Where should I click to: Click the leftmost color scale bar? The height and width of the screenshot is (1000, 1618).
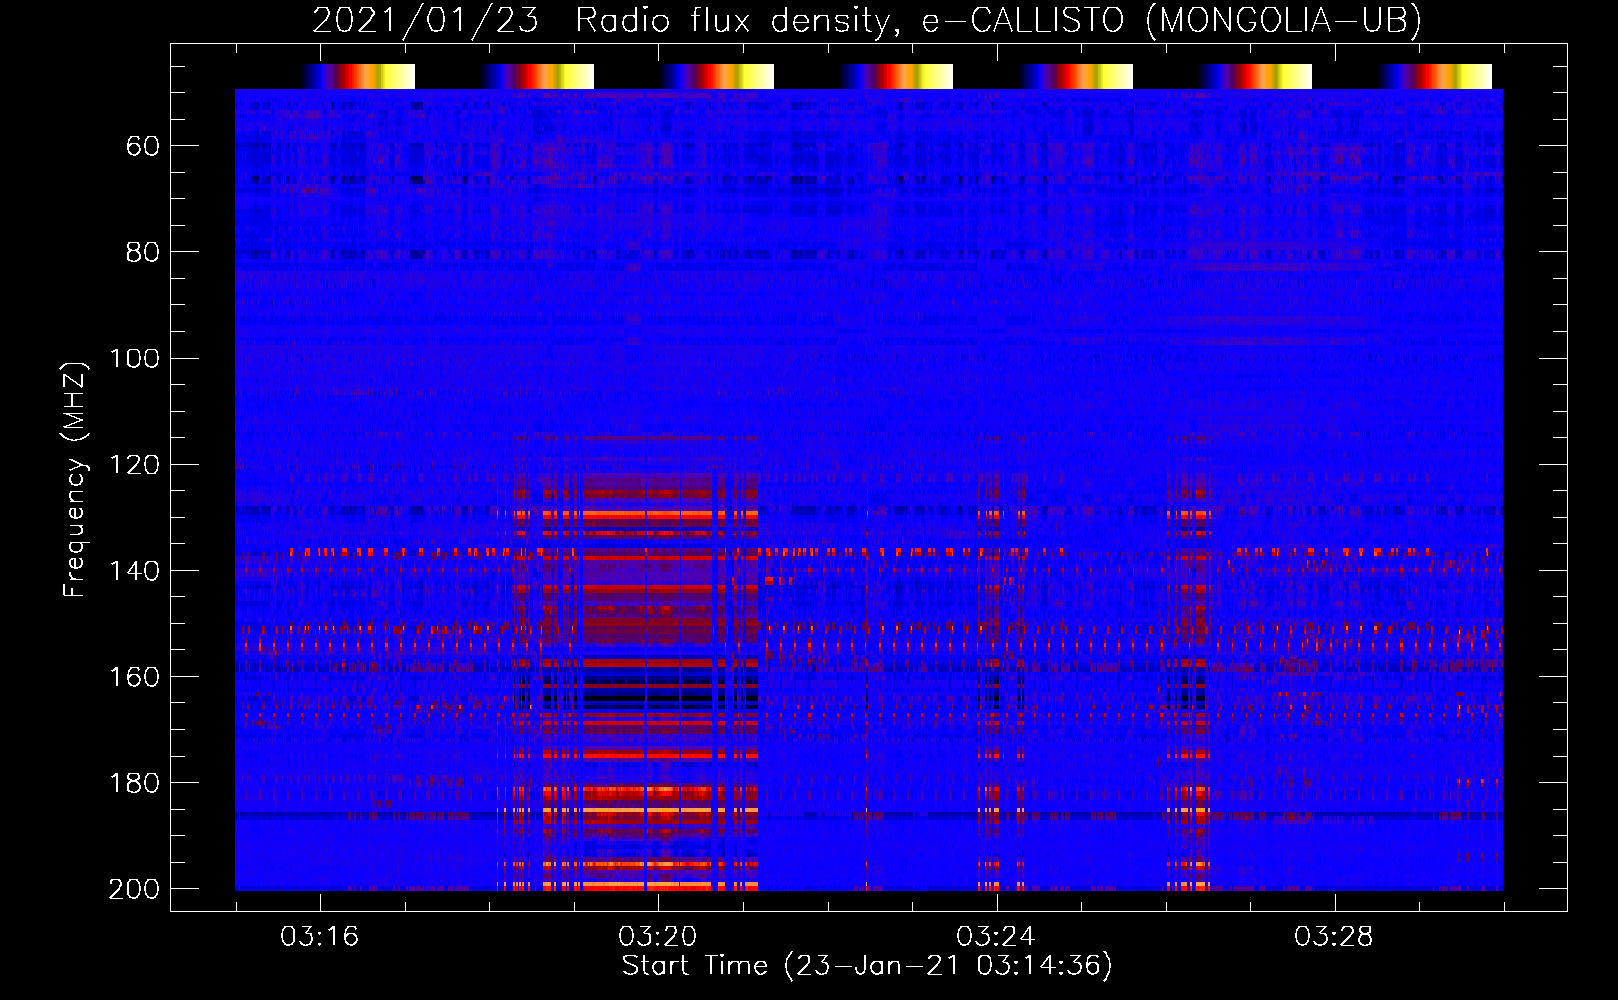tap(359, 77)
